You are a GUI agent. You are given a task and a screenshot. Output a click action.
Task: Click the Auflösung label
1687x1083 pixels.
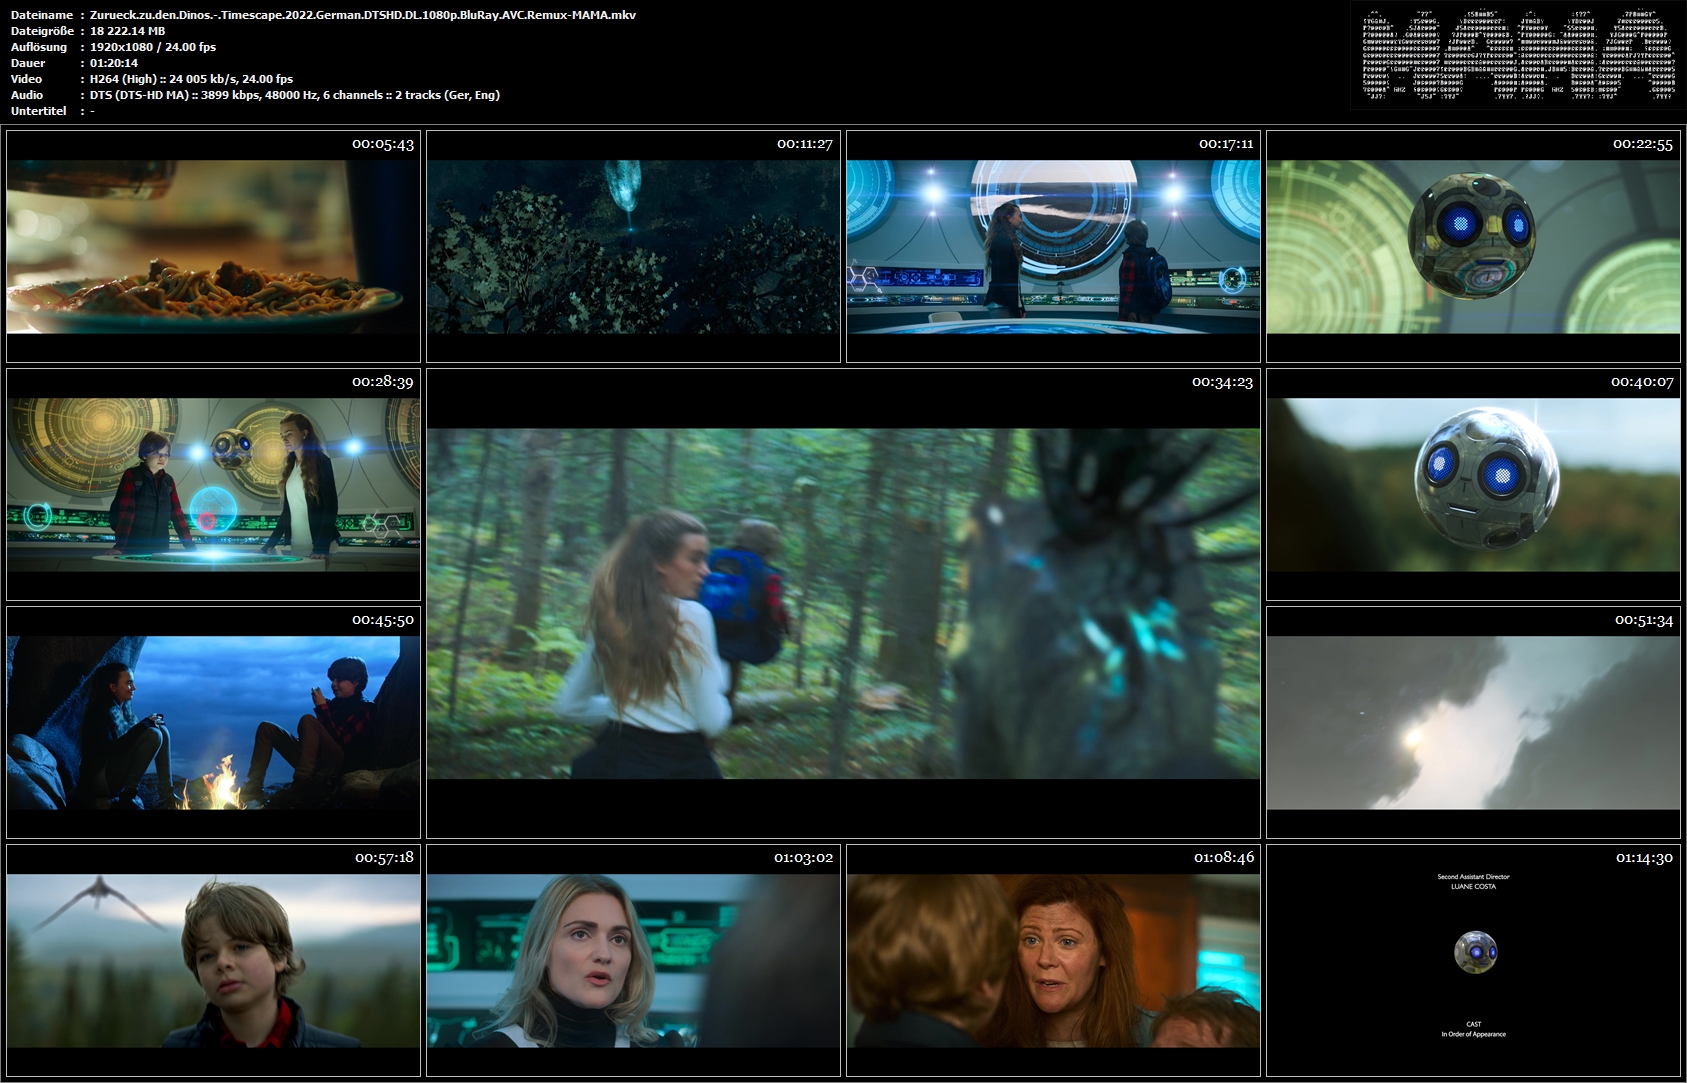(39, 47)
